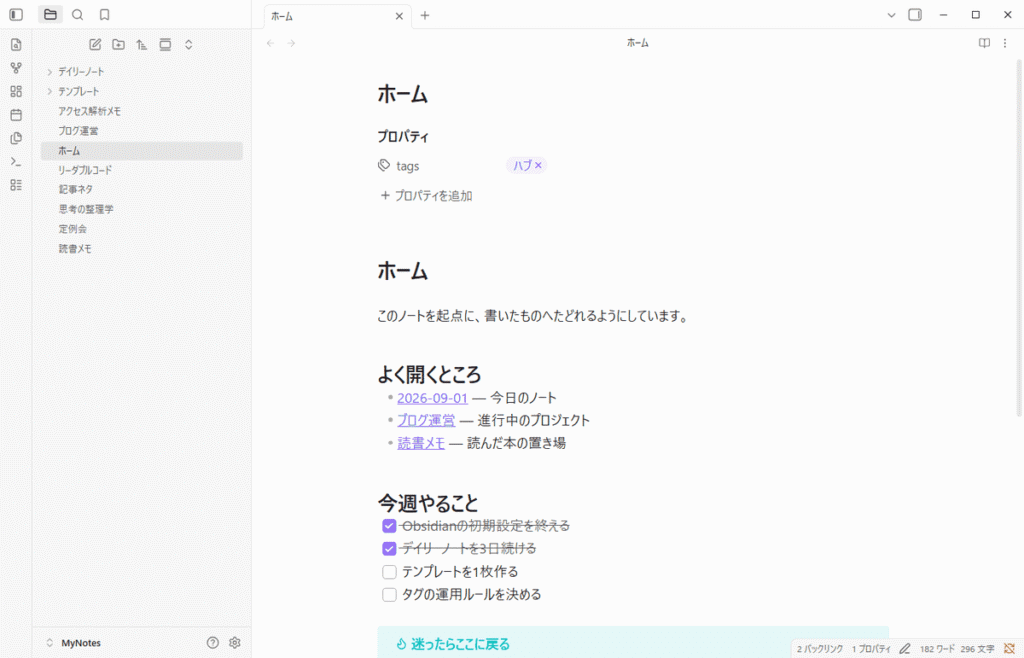Click '2 バックリンク' in status bar
This screenshot has width=1024, height=658.
coord(820,649)
